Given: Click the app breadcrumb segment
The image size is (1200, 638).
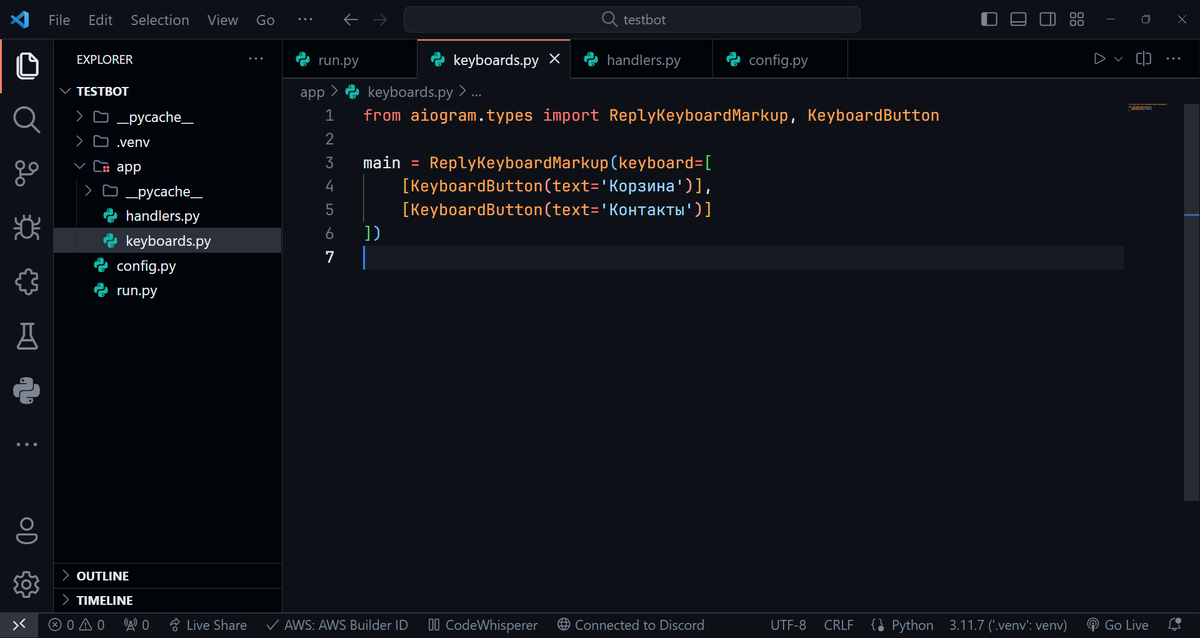Looking at the screenshot, I should (x=312, y=91).
